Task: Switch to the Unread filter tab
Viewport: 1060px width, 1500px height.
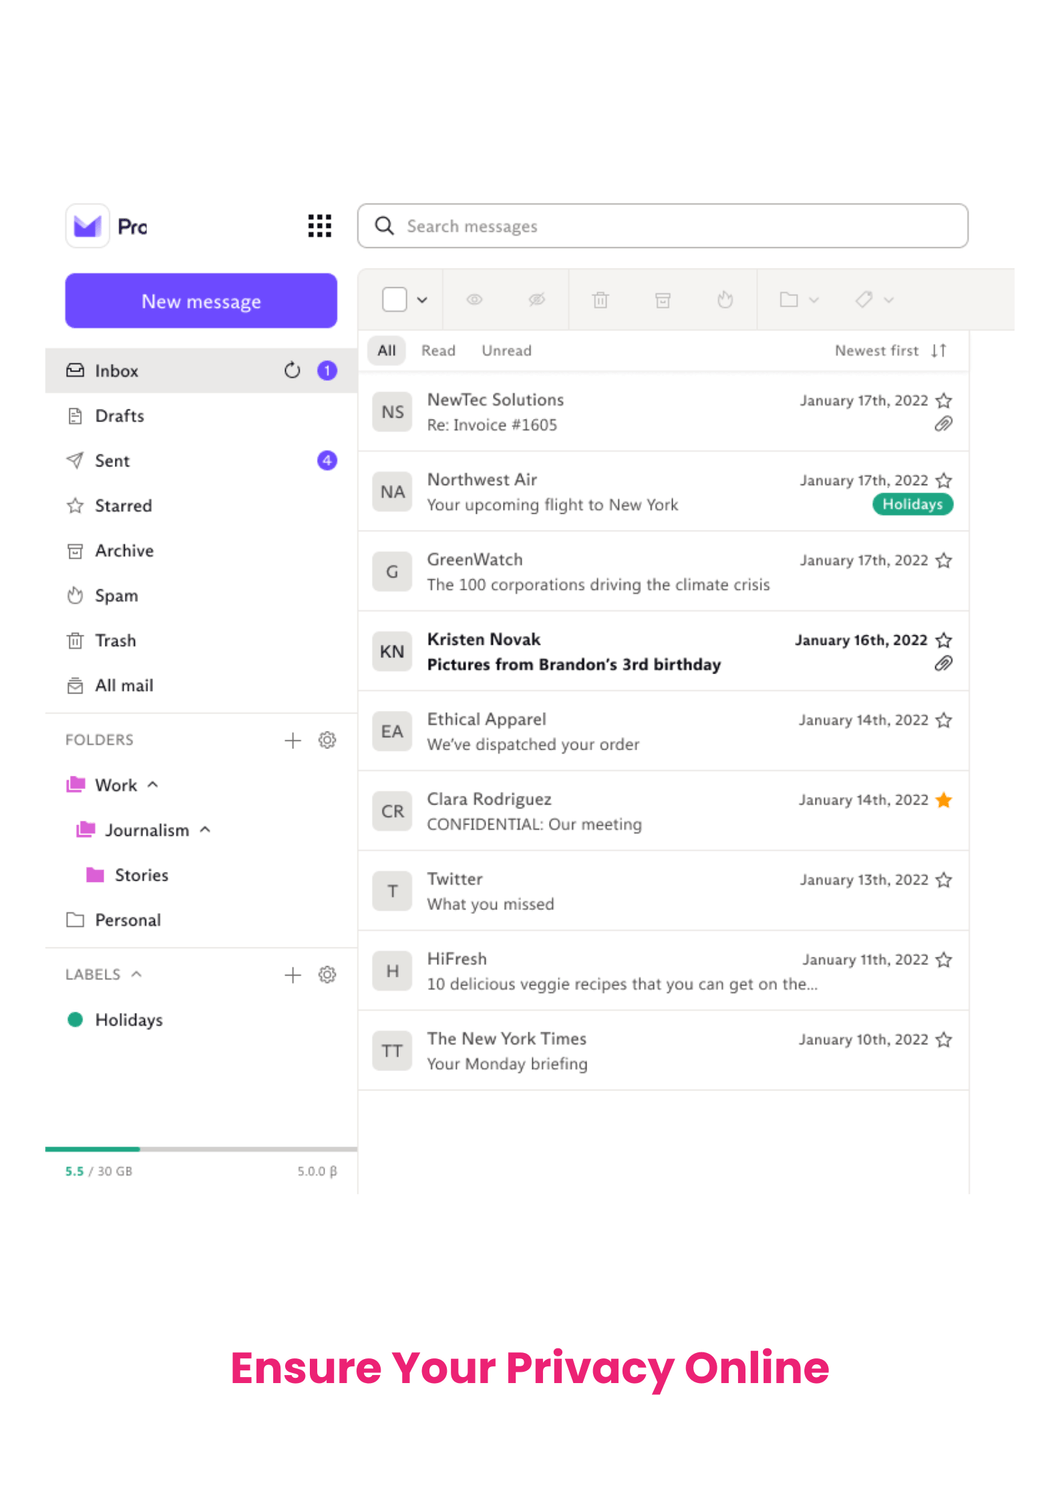Action: click(x=506, y=351)
